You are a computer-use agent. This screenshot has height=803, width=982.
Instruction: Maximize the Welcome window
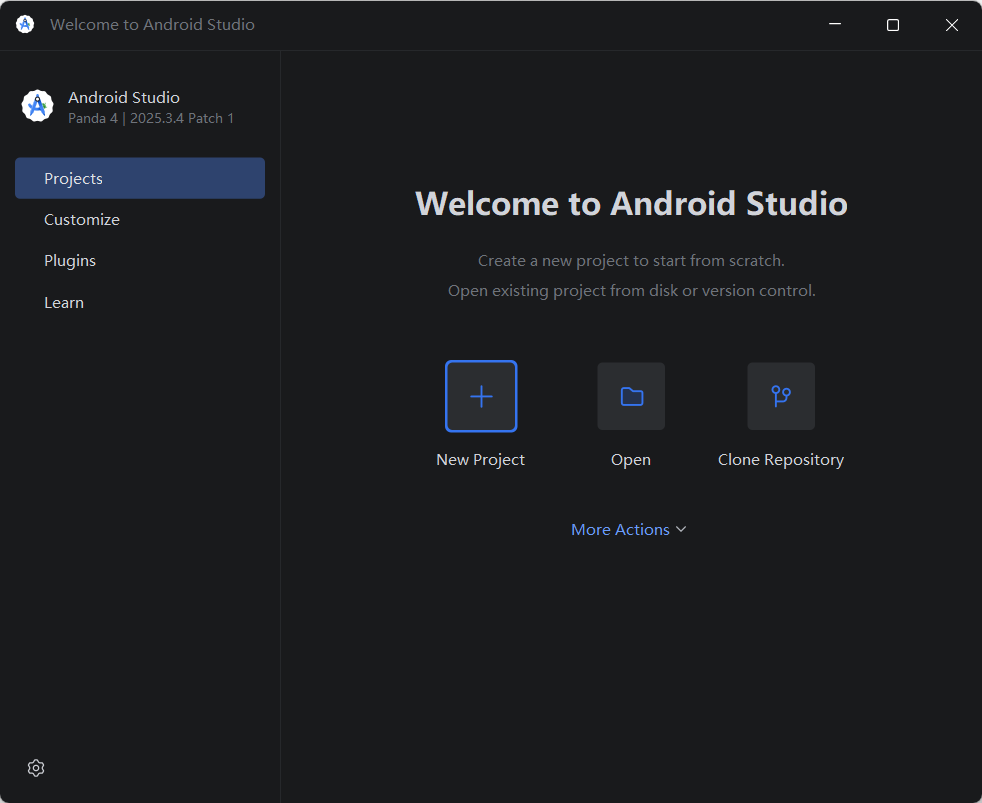893,24
